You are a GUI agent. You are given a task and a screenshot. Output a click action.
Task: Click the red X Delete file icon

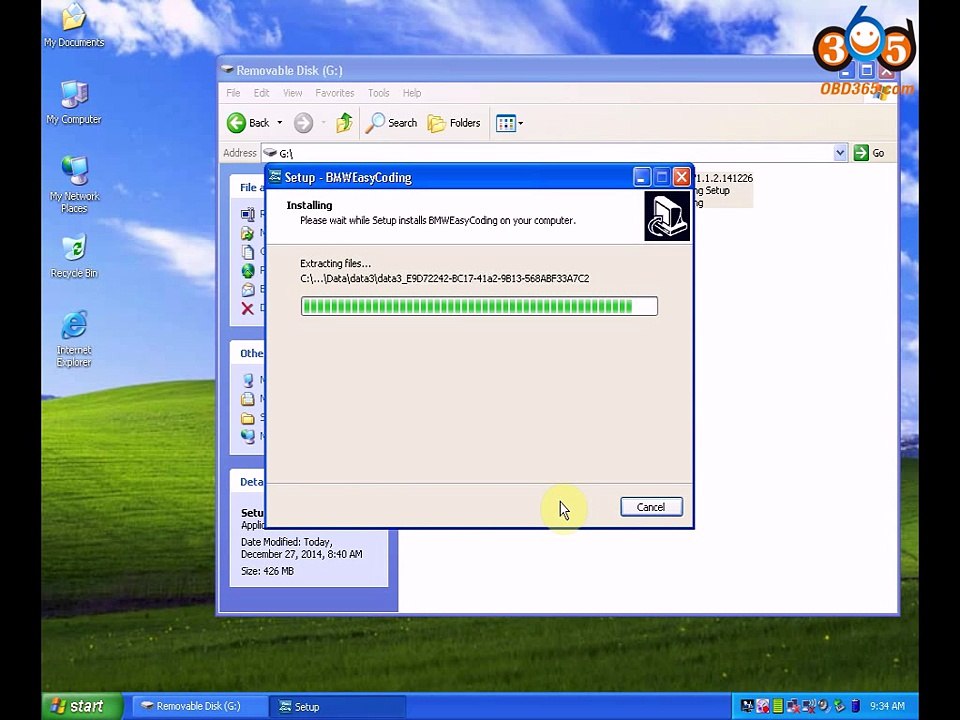tap(247, 308)
